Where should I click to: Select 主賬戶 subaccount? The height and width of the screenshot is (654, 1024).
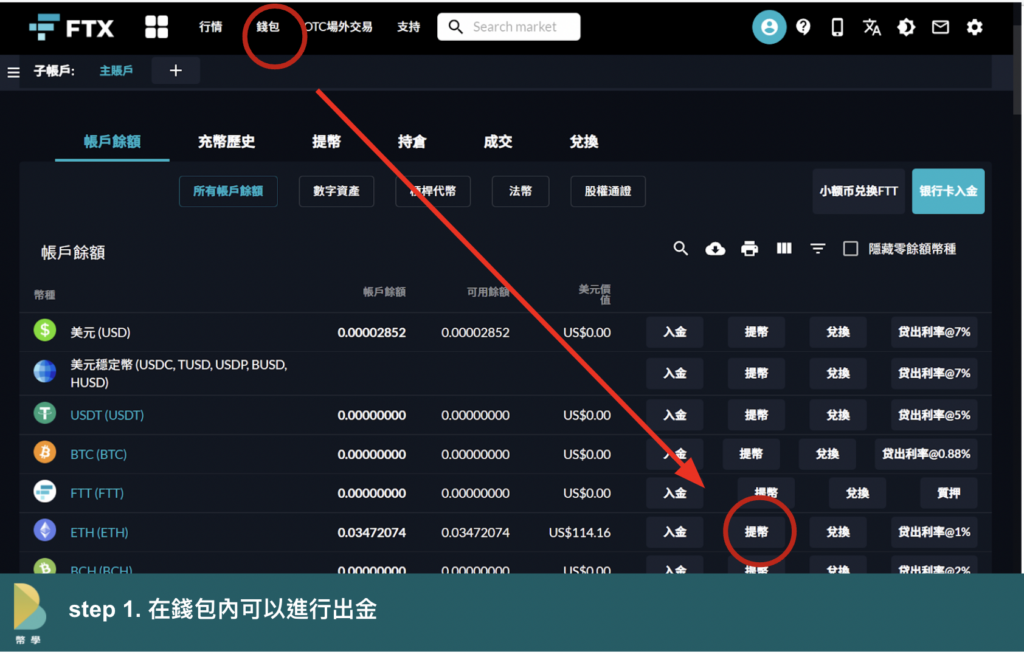116,71
